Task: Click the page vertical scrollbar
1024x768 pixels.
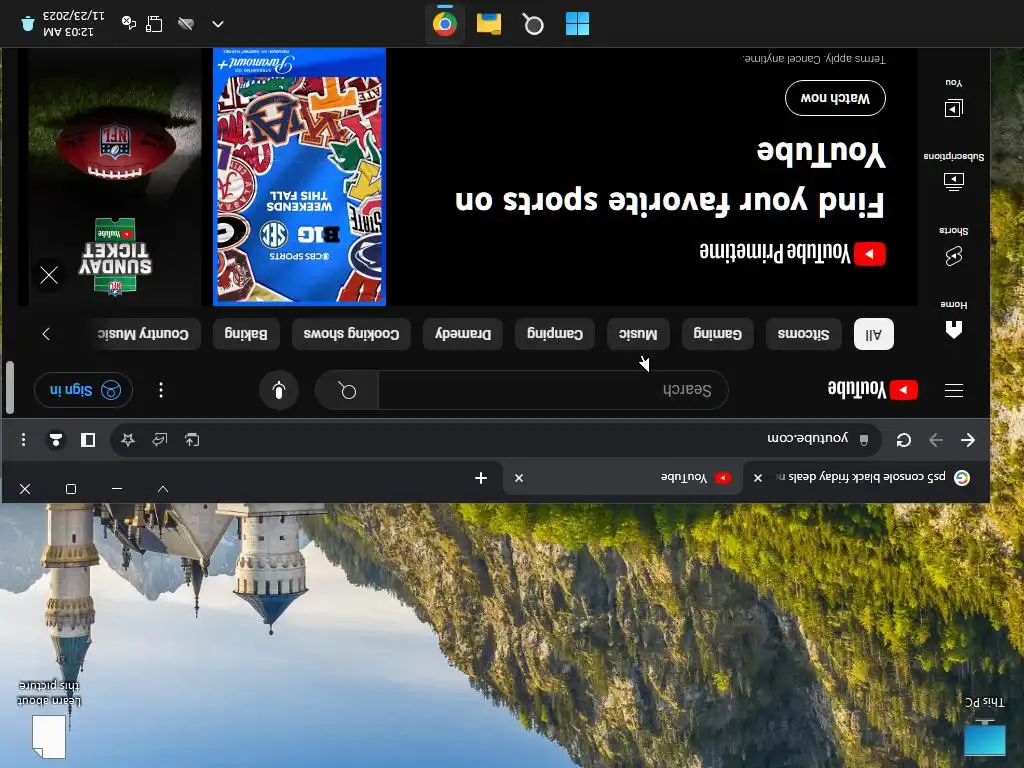Action: [10, 388]
